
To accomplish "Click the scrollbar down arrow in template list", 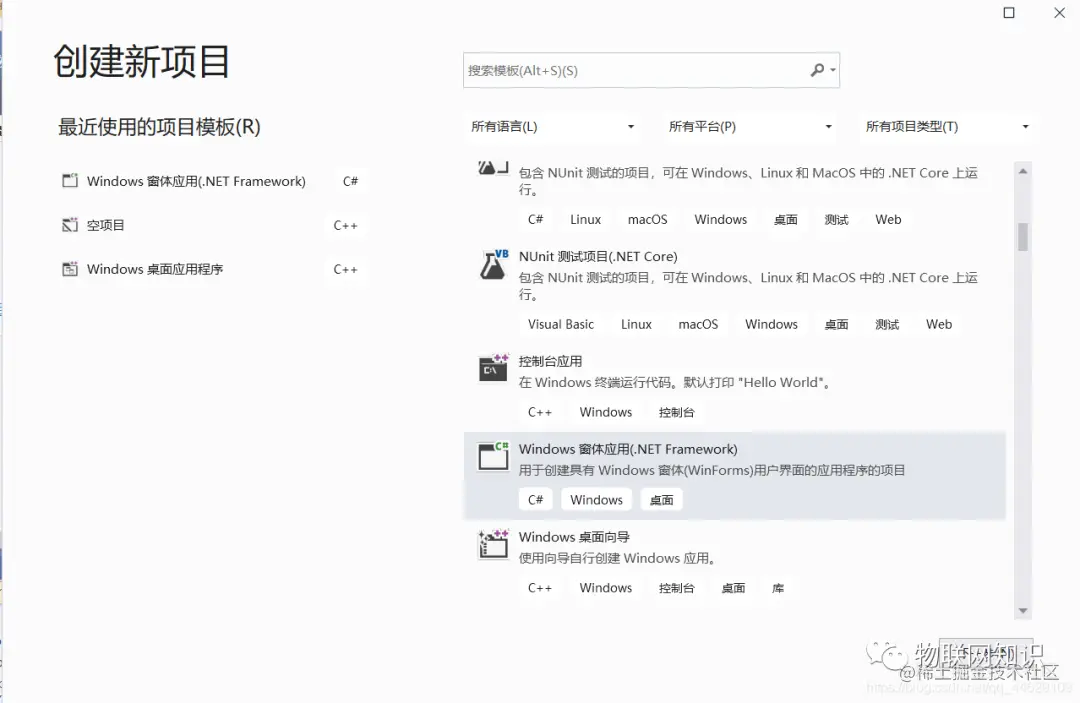I will click(x=1023, y=611).
